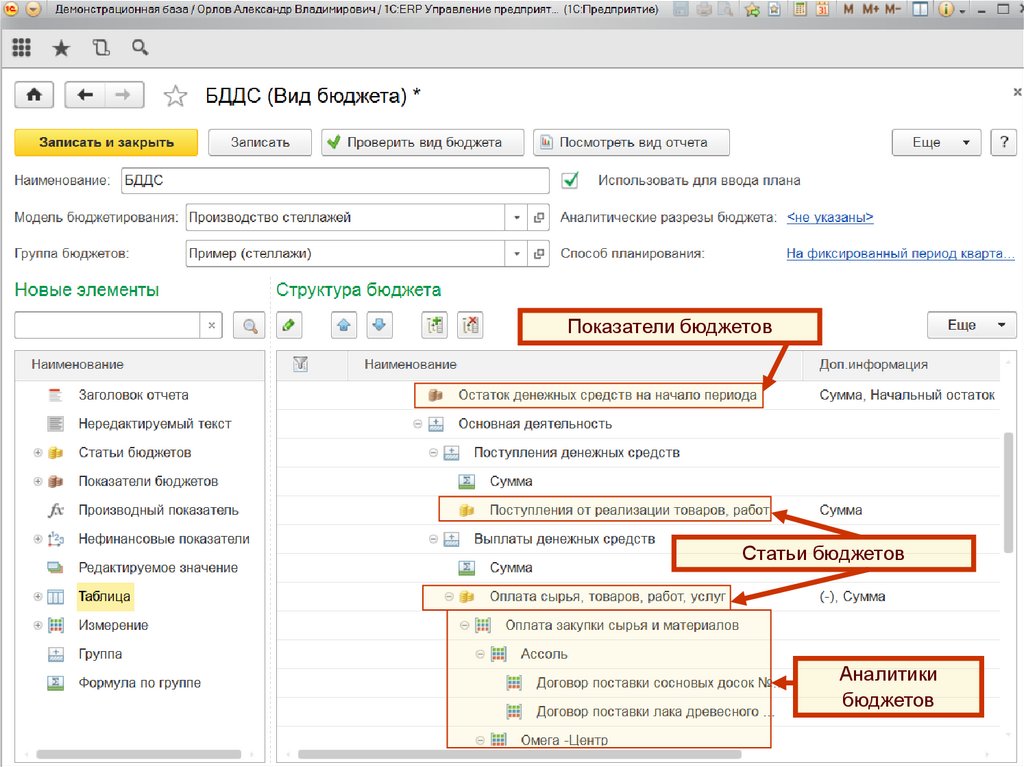The height and width of the screenshot is (767, 1024).
Task: Collapse Оплата сырья, товаров, работ, услуг
Action: 449,596
